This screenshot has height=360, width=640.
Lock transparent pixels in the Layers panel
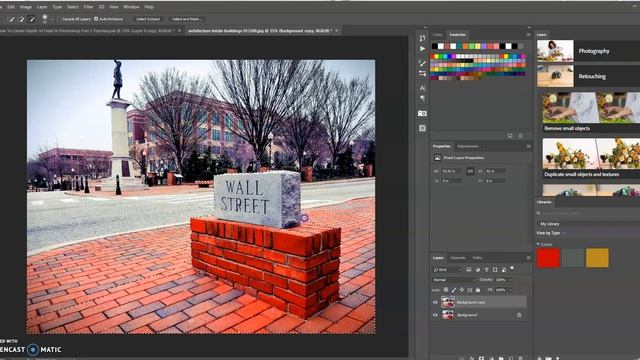tap(446, 290)
